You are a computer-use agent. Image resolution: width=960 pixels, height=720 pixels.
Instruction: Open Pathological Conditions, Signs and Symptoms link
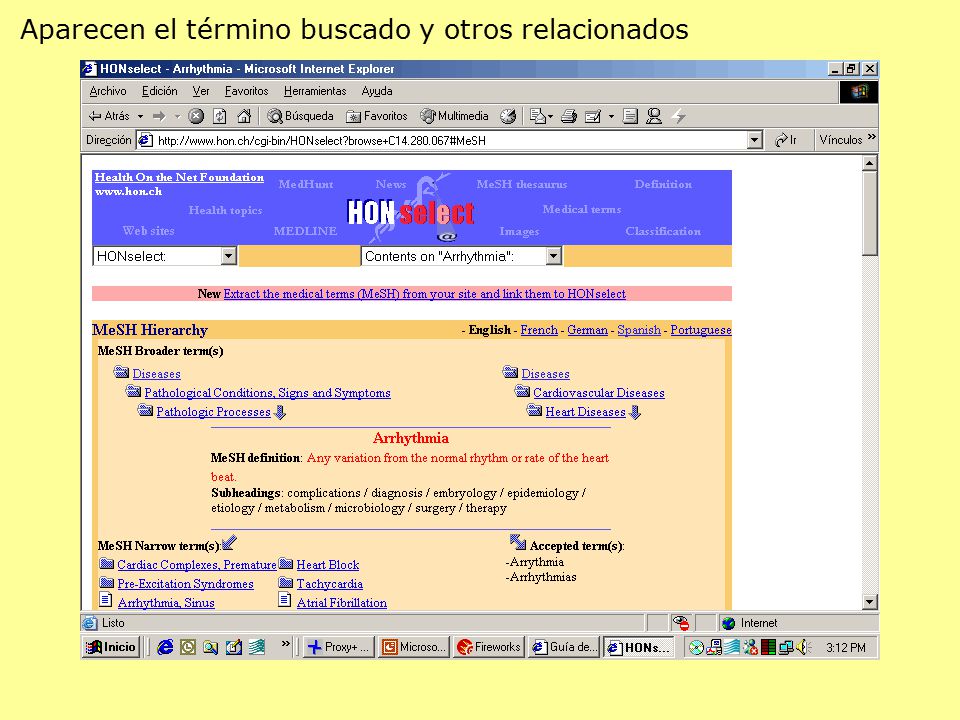[268, 393]
